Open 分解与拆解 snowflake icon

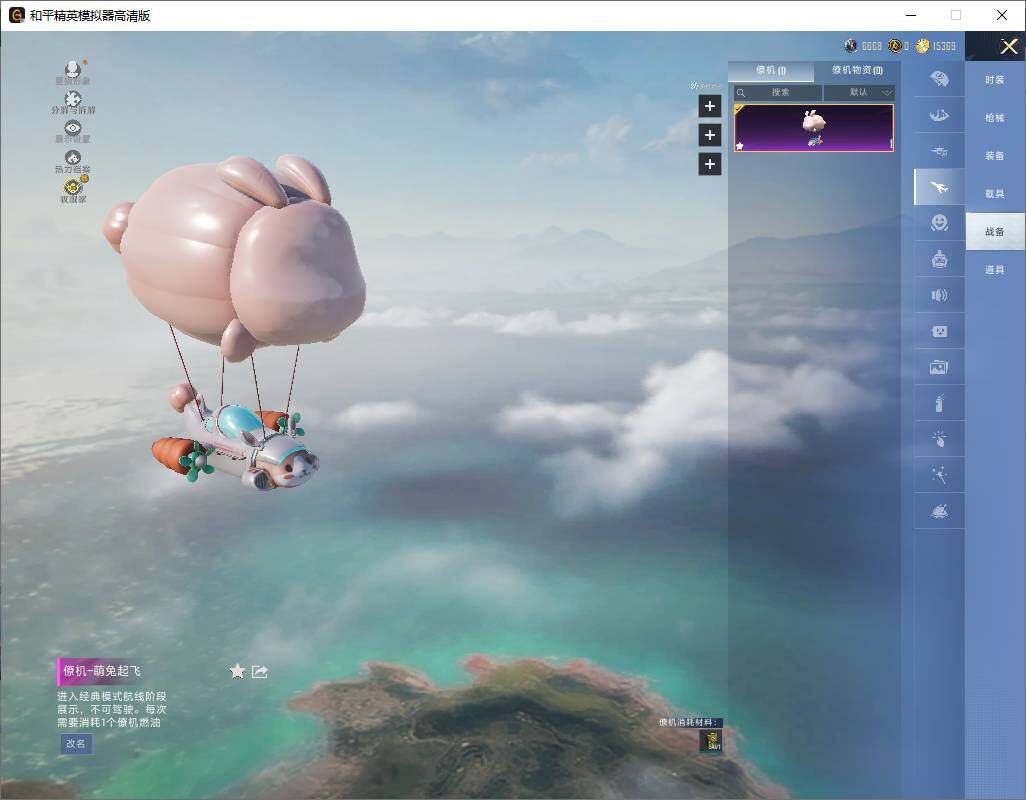73,99
